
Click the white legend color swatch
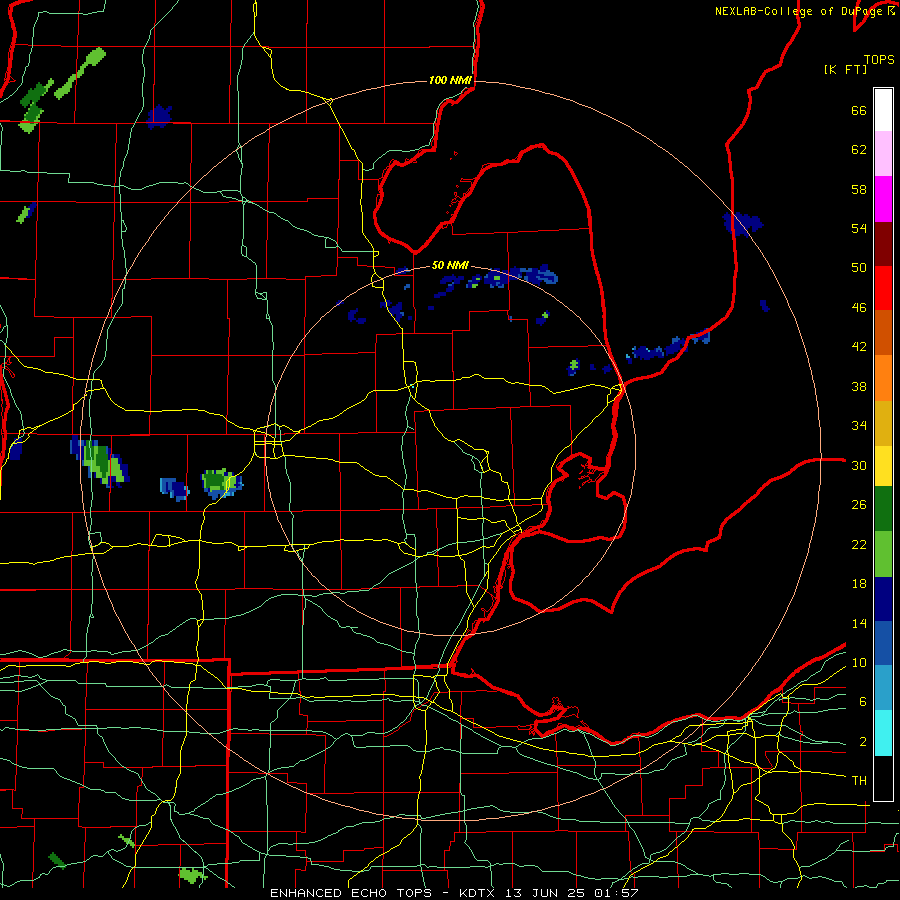click(x=883, y=110)
